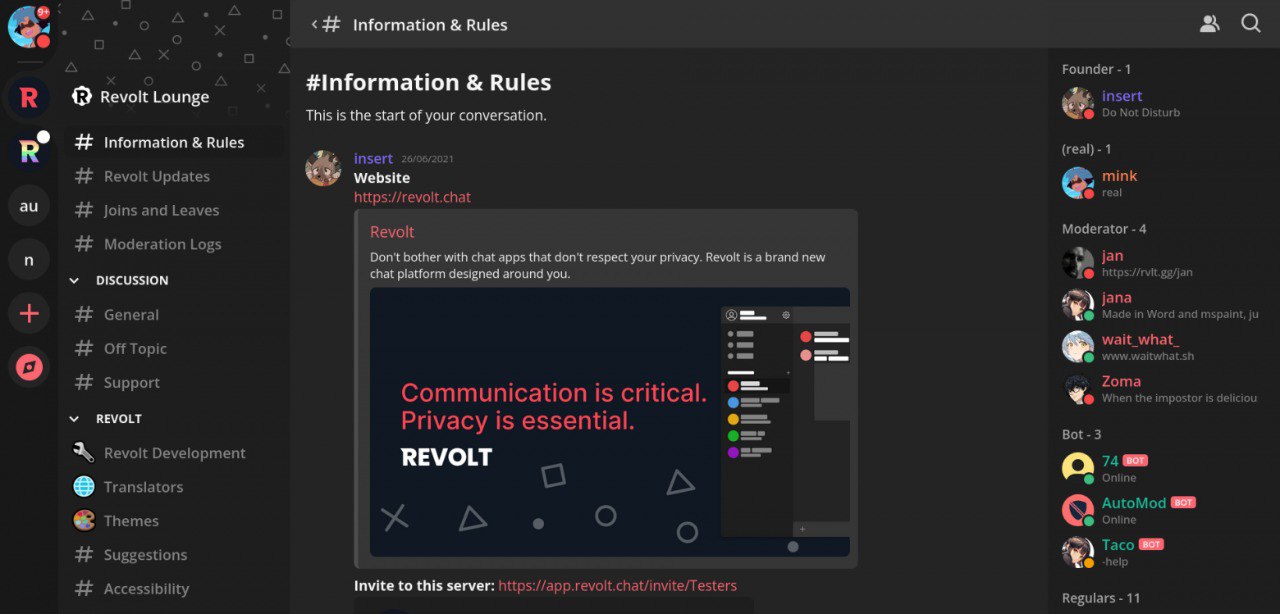
Task: Click insert in the Founder group
Action: coord(1122,96)
